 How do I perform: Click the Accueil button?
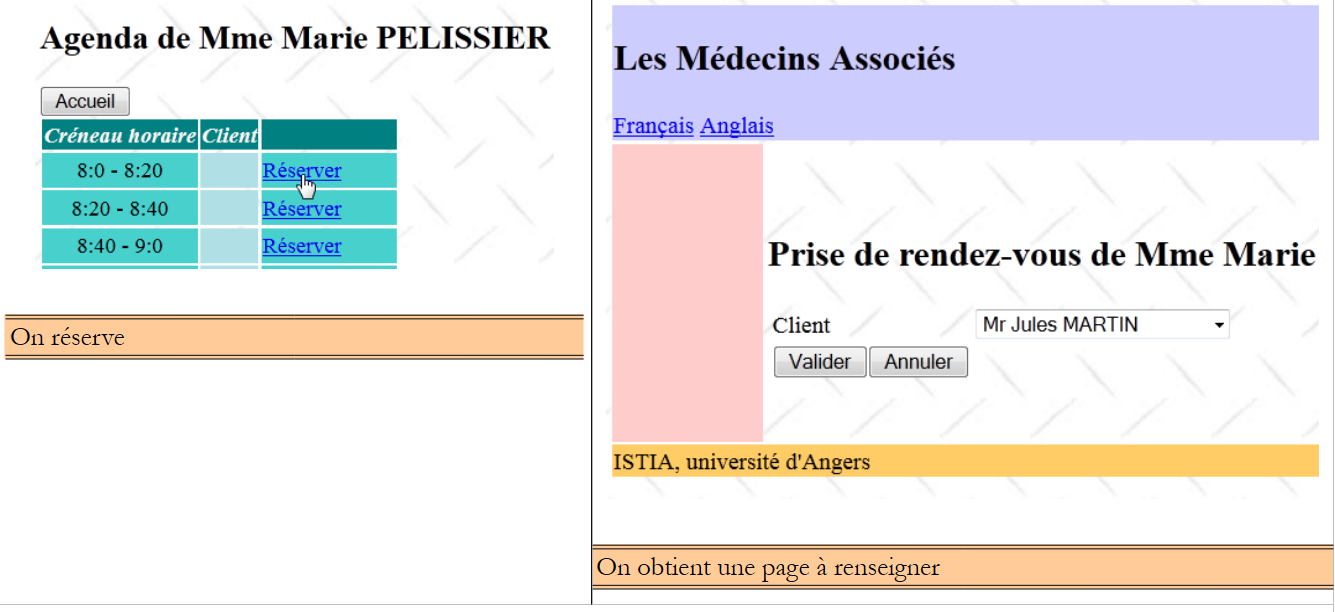point(85,102)
